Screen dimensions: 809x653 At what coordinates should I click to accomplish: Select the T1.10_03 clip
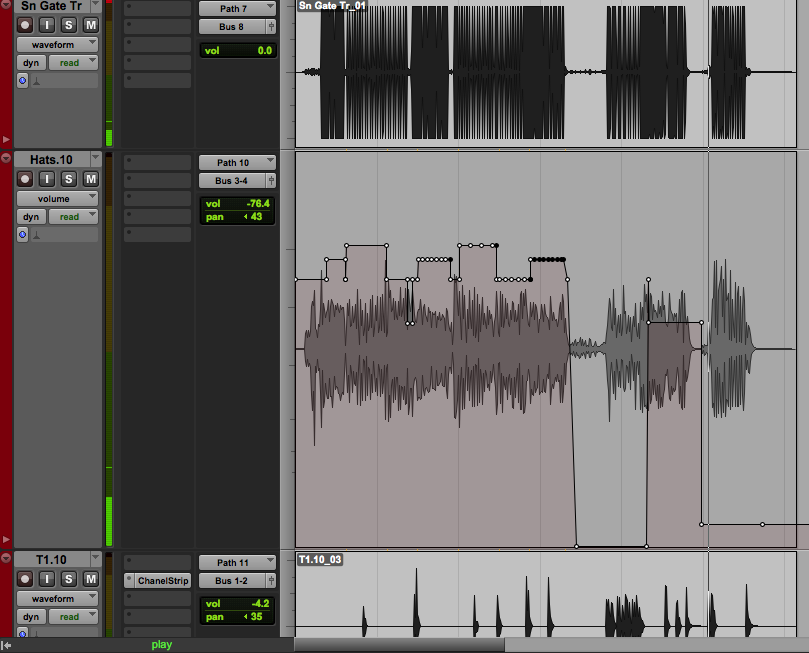545,594
